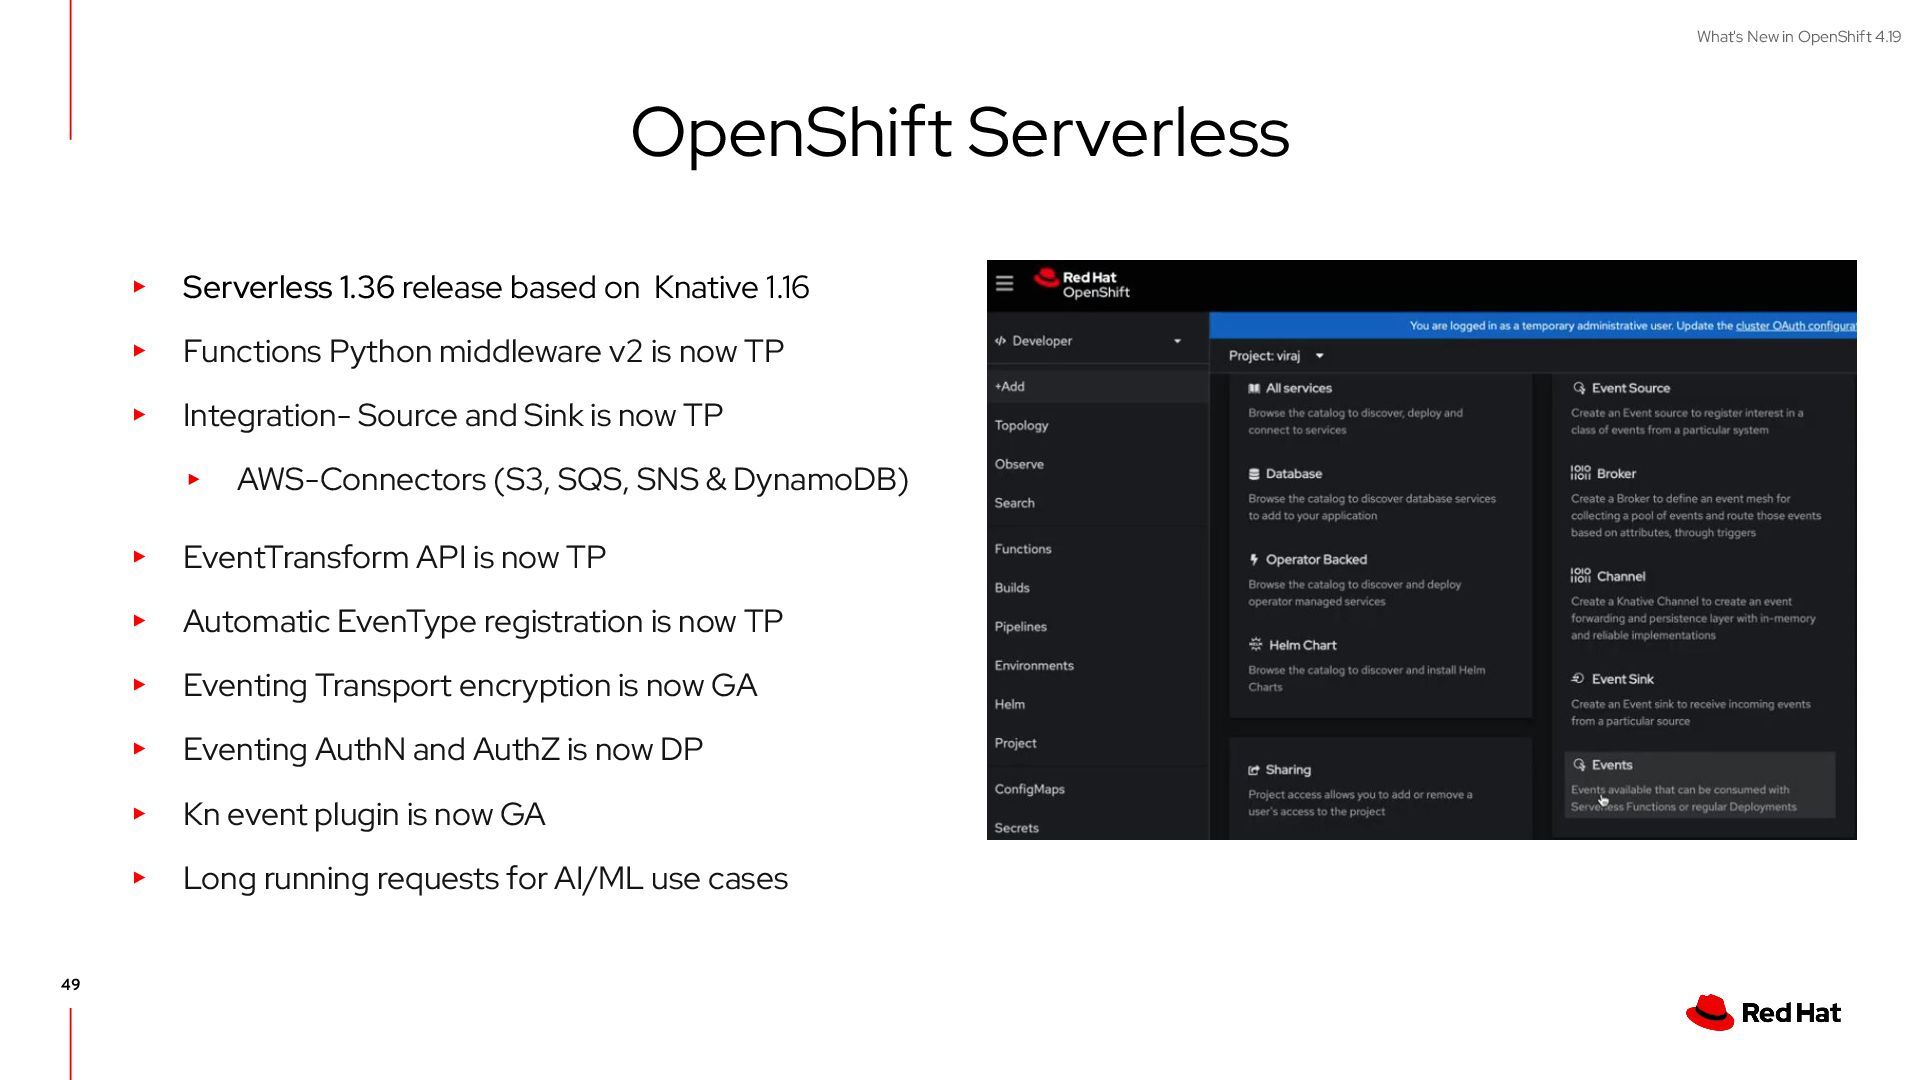Screen dimensions: 1920x1080
Task: Open the Operator Backed card title
Action: pyautogui.click(x=1316, y=560)
